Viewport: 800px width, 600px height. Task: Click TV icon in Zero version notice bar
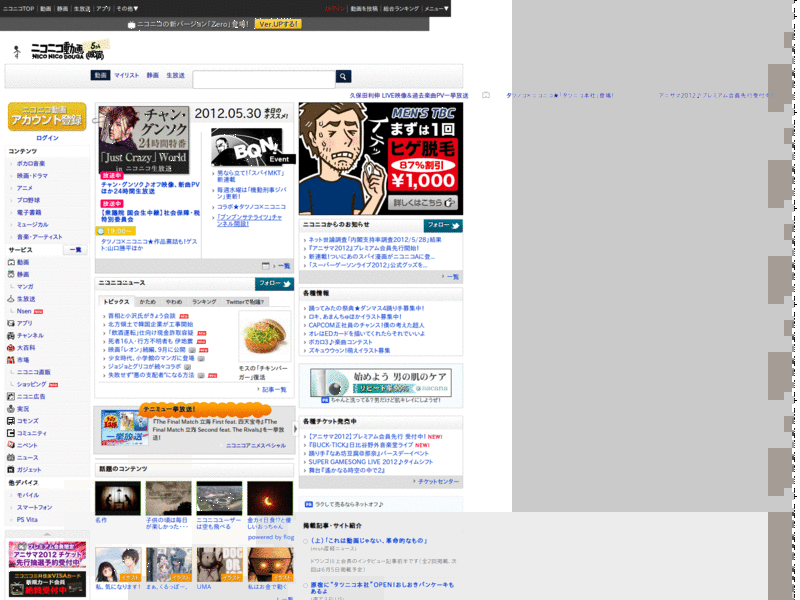tap(132, 24)
